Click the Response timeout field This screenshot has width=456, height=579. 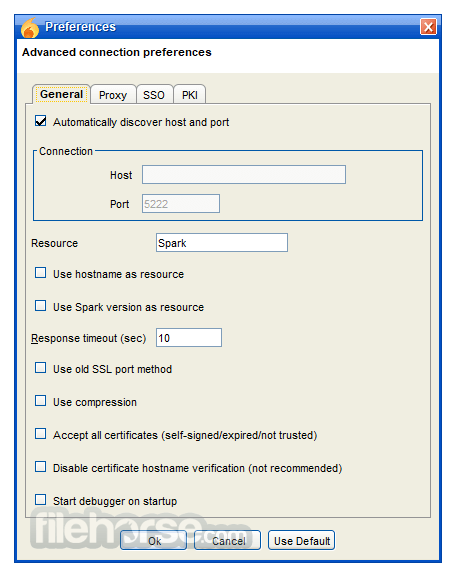tap(189, 338)
